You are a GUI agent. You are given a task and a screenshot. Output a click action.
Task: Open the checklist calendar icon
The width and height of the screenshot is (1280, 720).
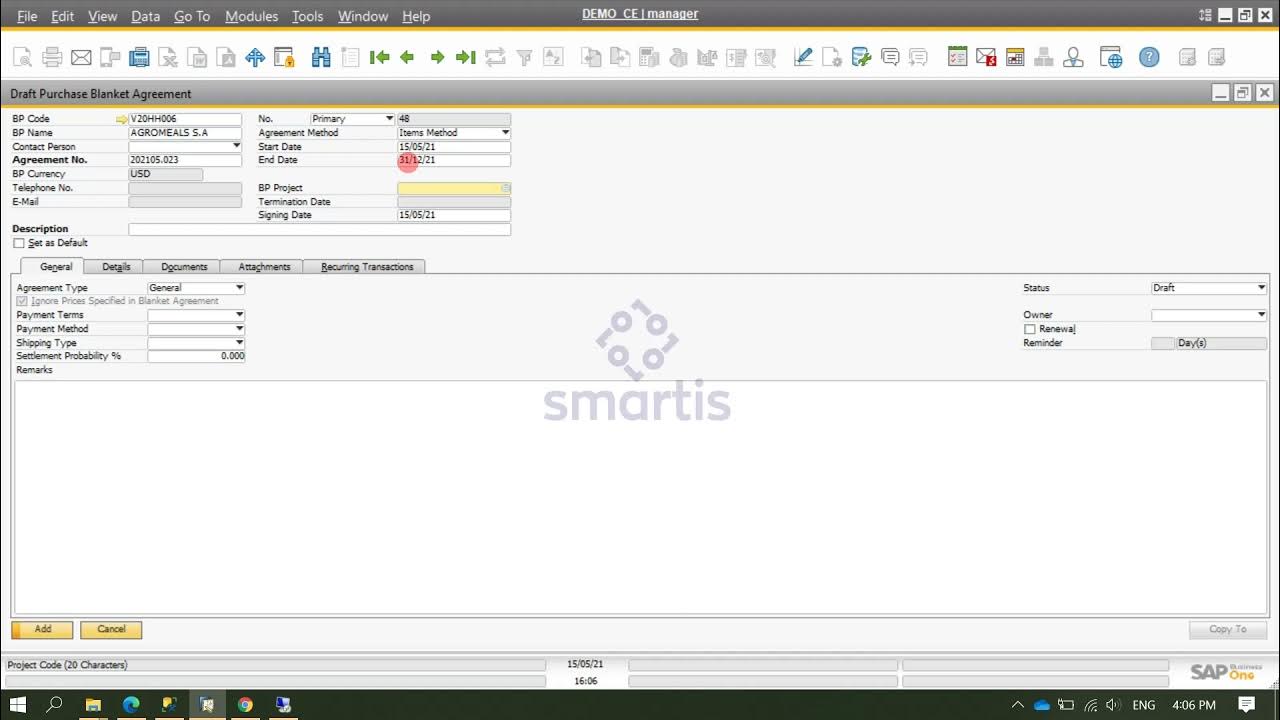pos(957,58)
